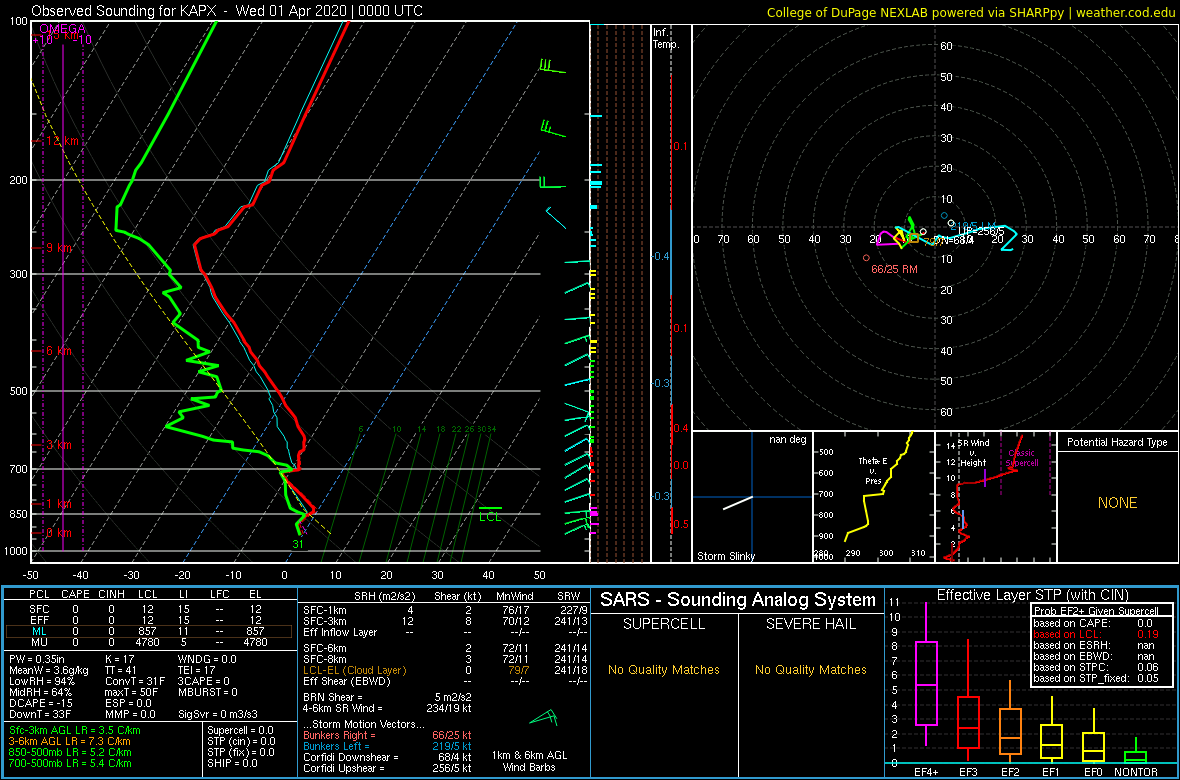1180x780 pixels.
Task: Click the Supercell = 0.0 composite value
Action: tap(242, 730)
